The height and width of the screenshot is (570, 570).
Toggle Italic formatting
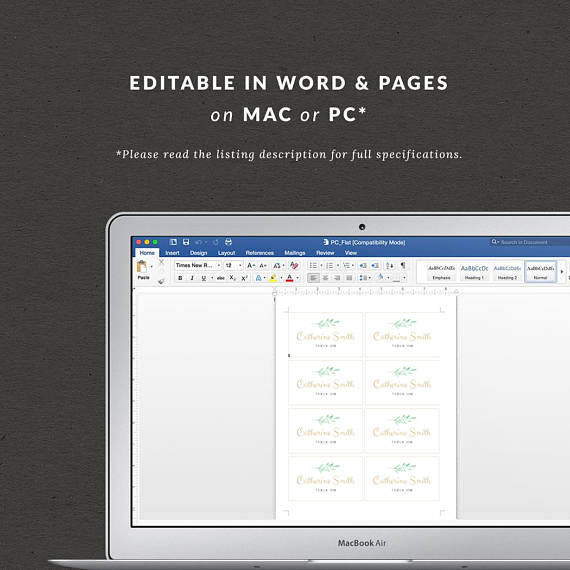(x=192, y=278)
